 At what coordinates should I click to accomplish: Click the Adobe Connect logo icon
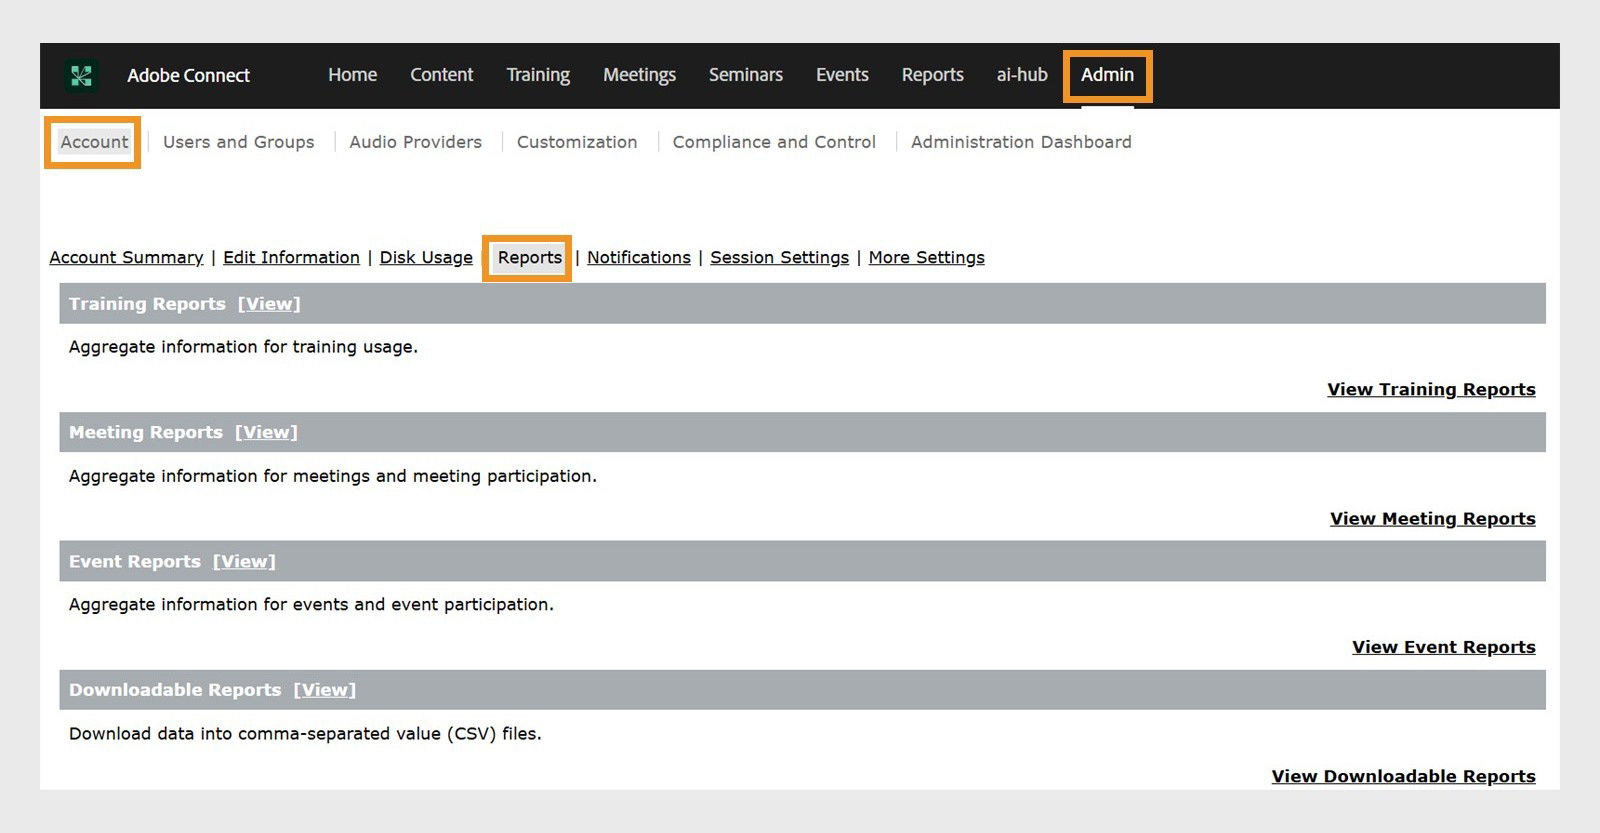click(x=81, y=75)
